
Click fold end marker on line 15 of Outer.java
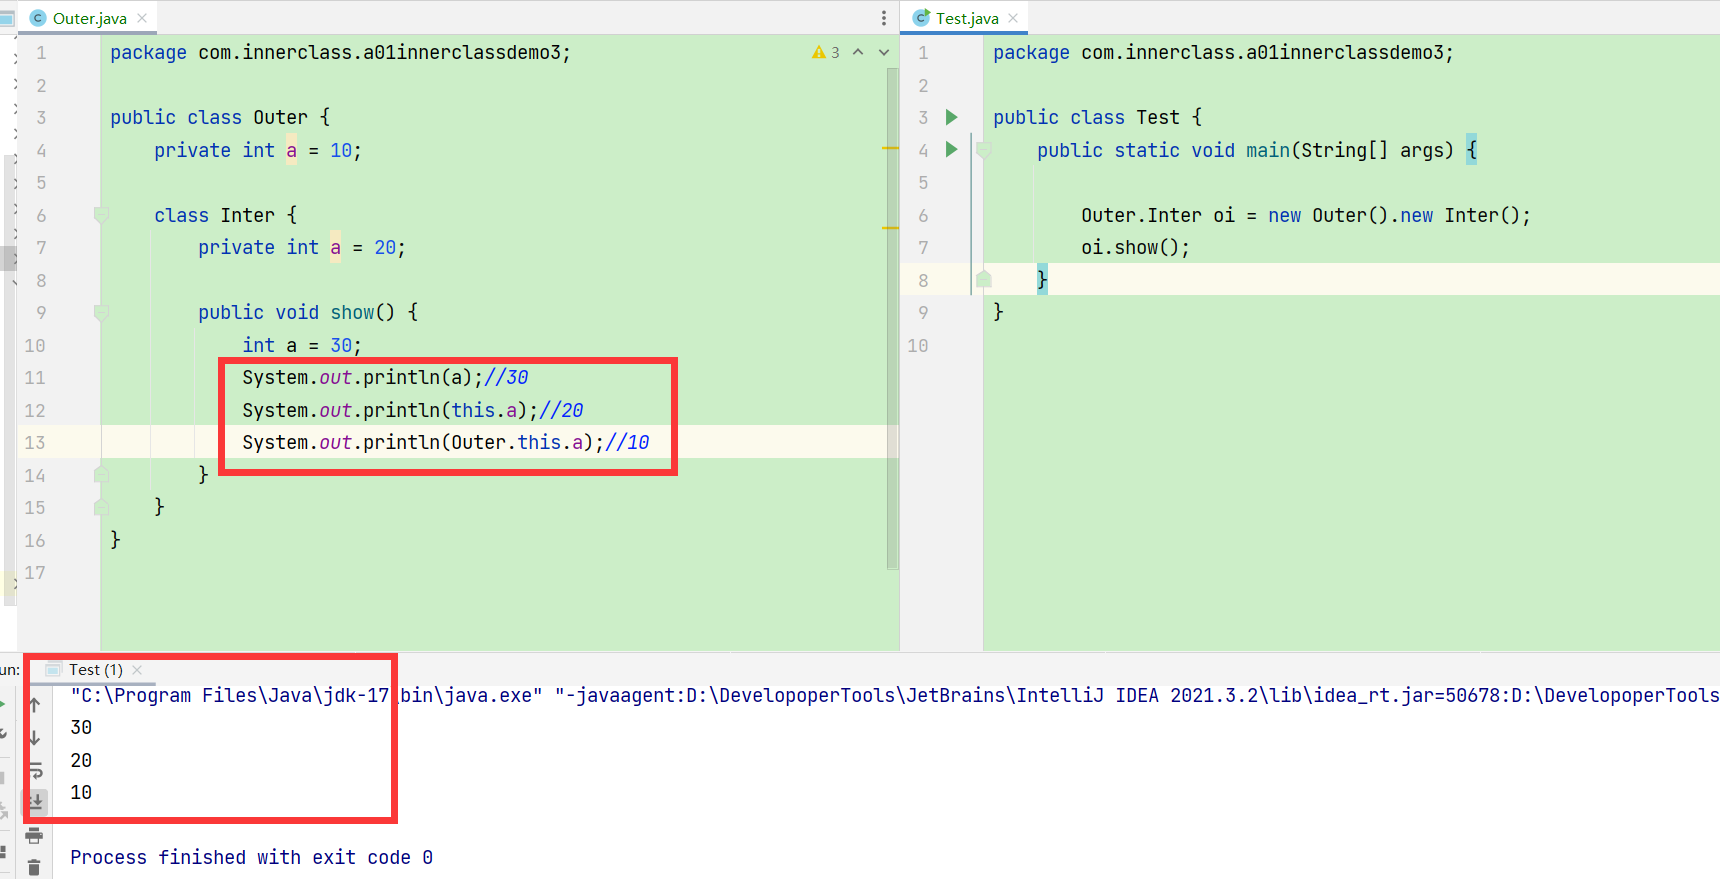(101, 507)
